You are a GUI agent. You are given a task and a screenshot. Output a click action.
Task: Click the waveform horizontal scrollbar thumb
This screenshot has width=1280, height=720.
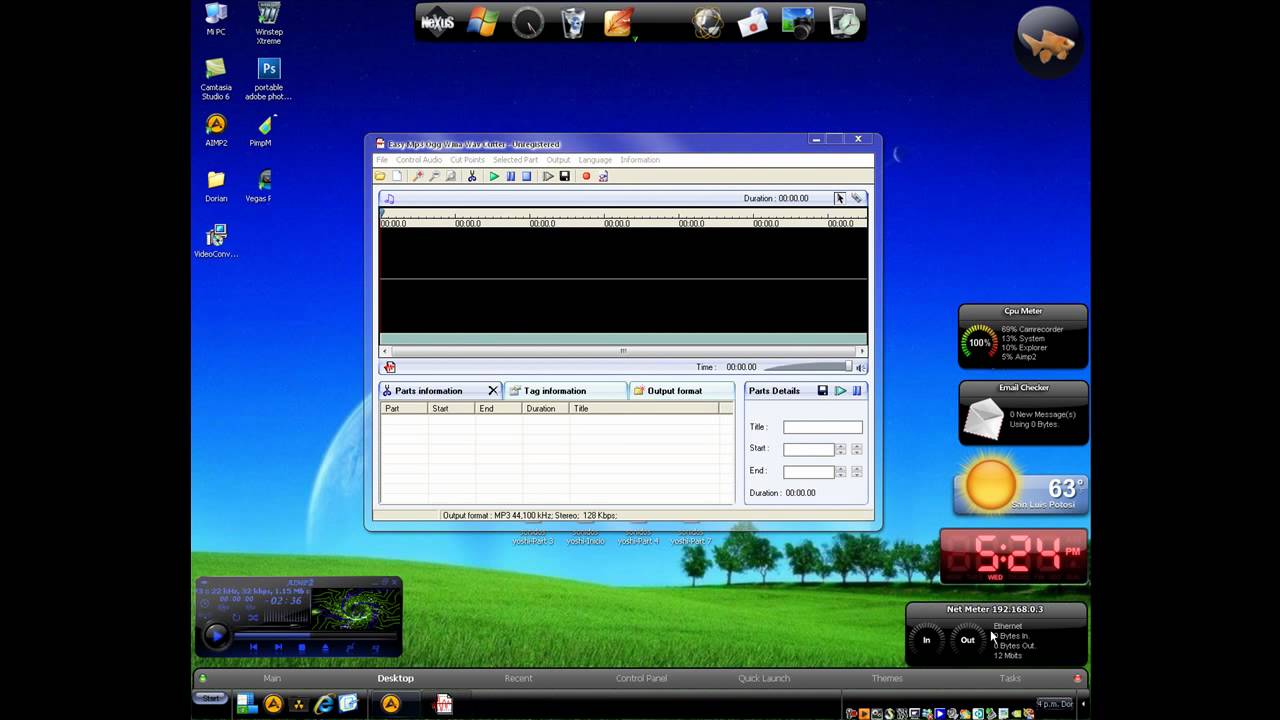623,351
